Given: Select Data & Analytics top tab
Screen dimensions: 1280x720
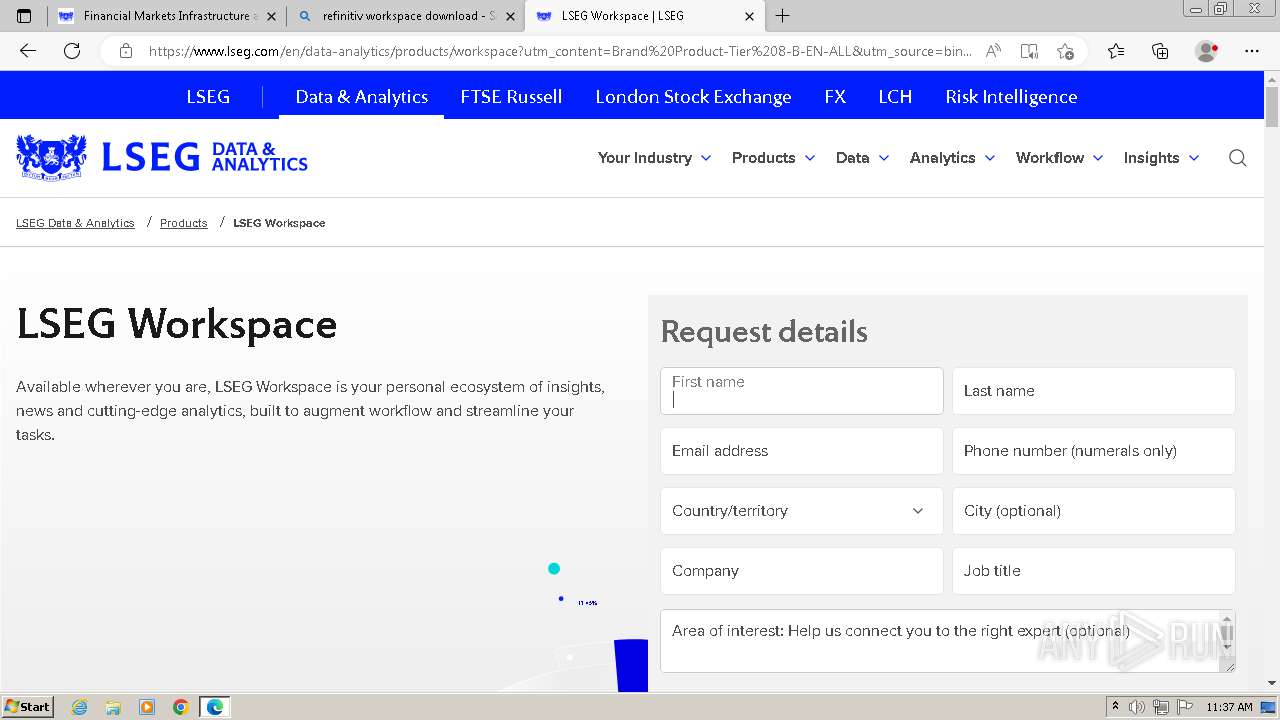Looking at the screenshot, I should pyautogui.click(x=361, y=97).
